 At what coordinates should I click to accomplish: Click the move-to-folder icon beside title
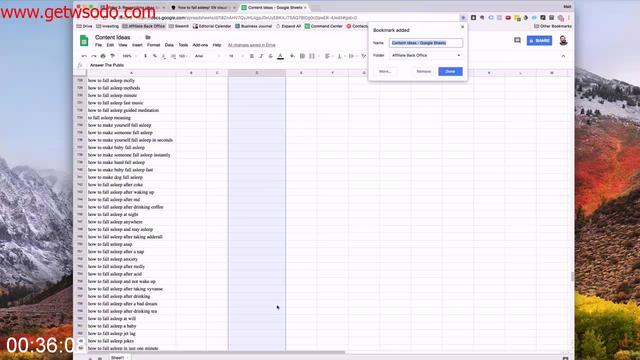click(x=148, y=37)
